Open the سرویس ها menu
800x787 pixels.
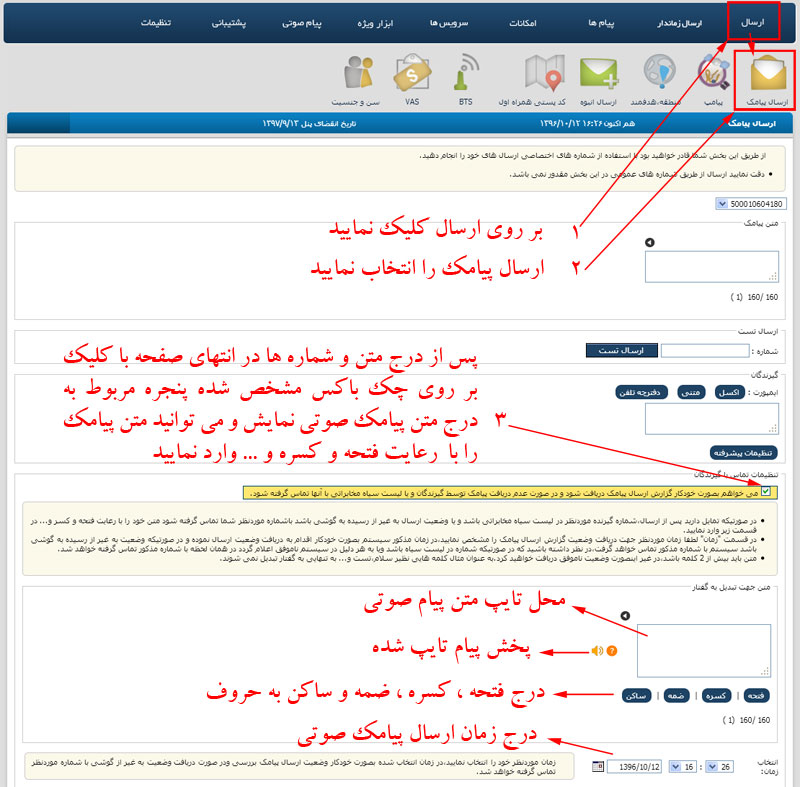448,23
